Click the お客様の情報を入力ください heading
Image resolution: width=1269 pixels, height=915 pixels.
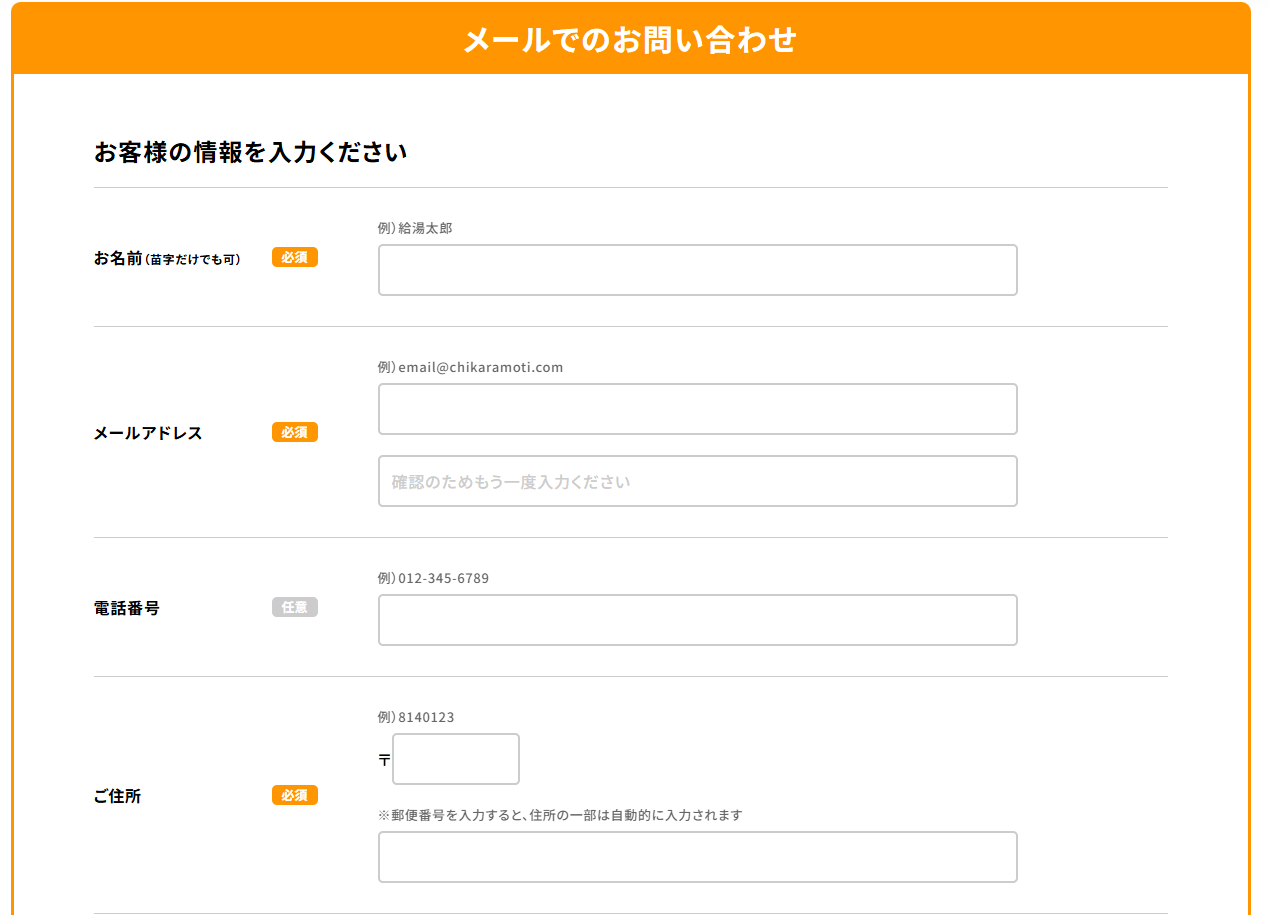(x=250, y=153)
